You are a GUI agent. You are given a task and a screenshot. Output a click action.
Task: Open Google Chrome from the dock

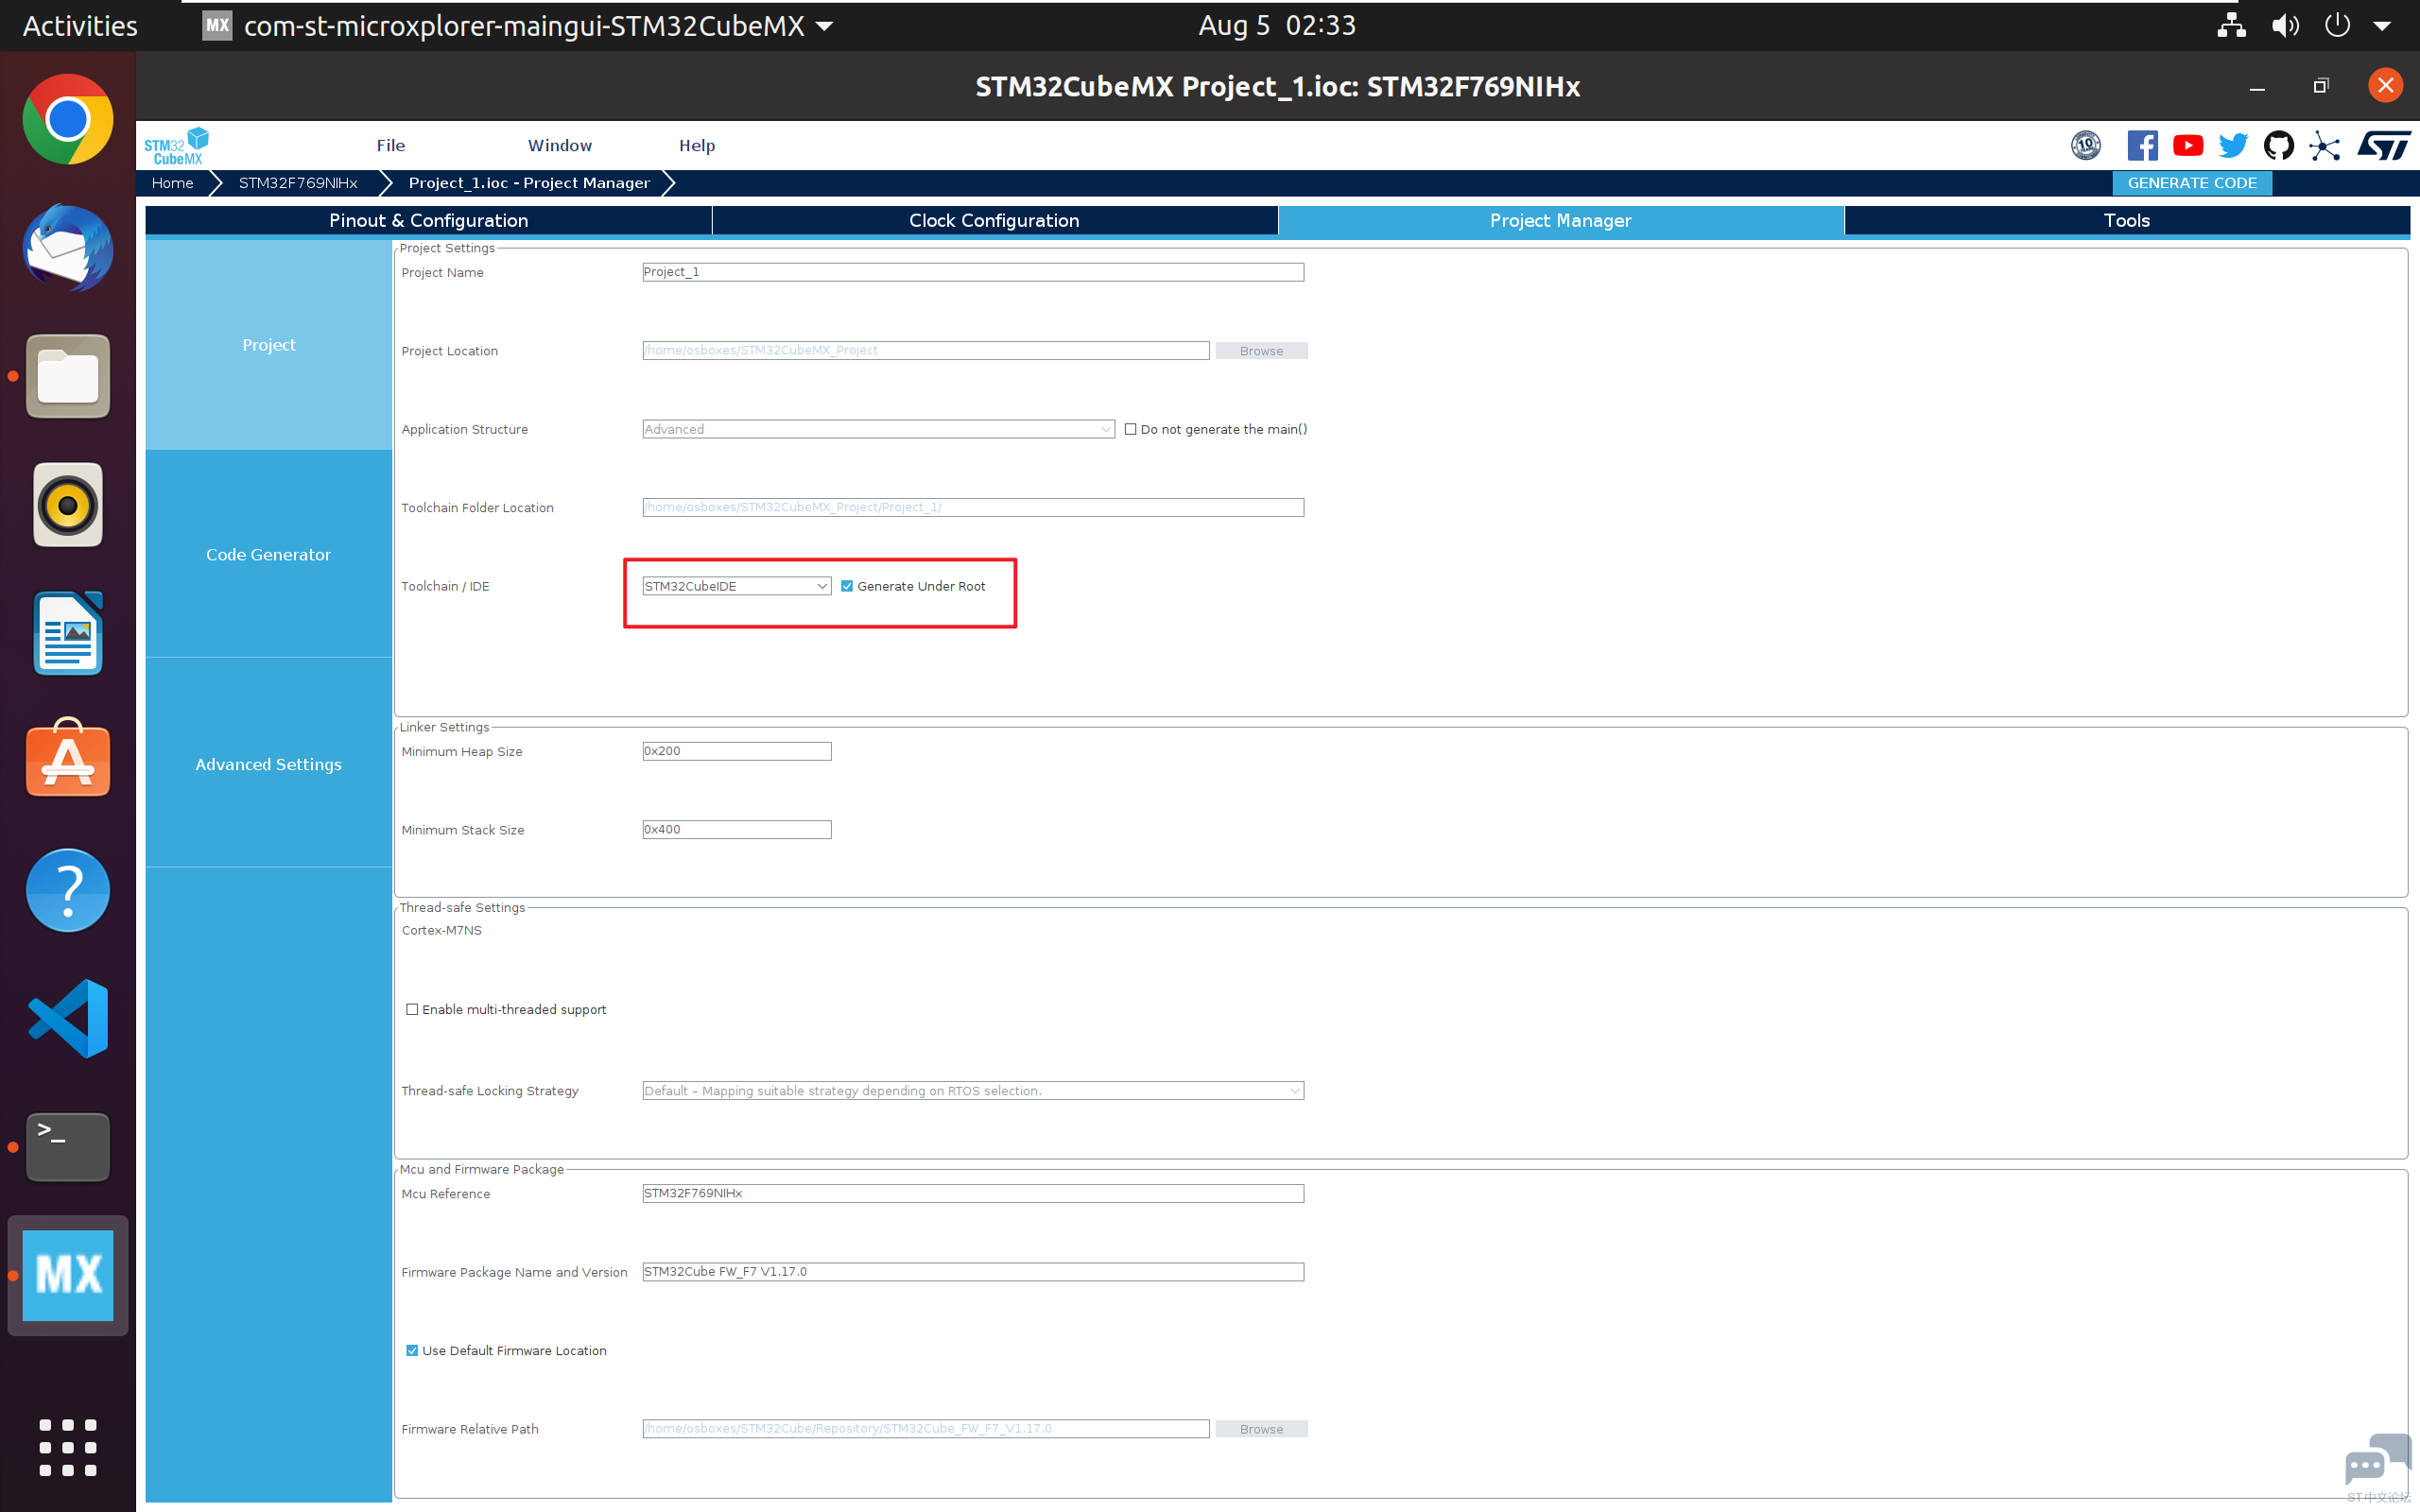click(68, 119)
